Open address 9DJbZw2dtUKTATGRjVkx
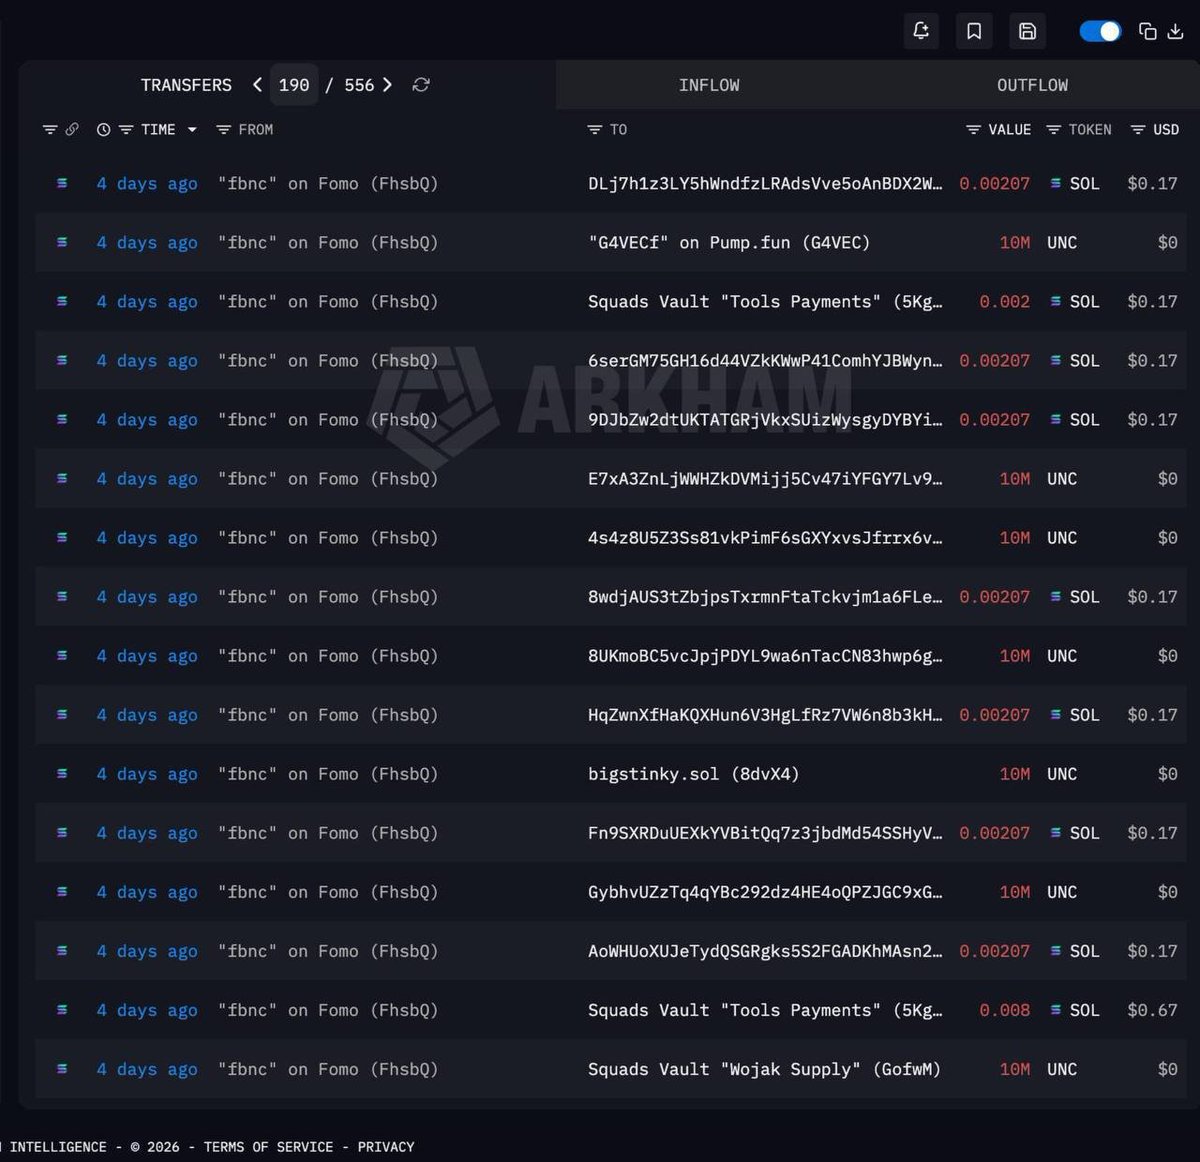Viewport: 1200px width, 1162px height. click(x=765, y=419)
